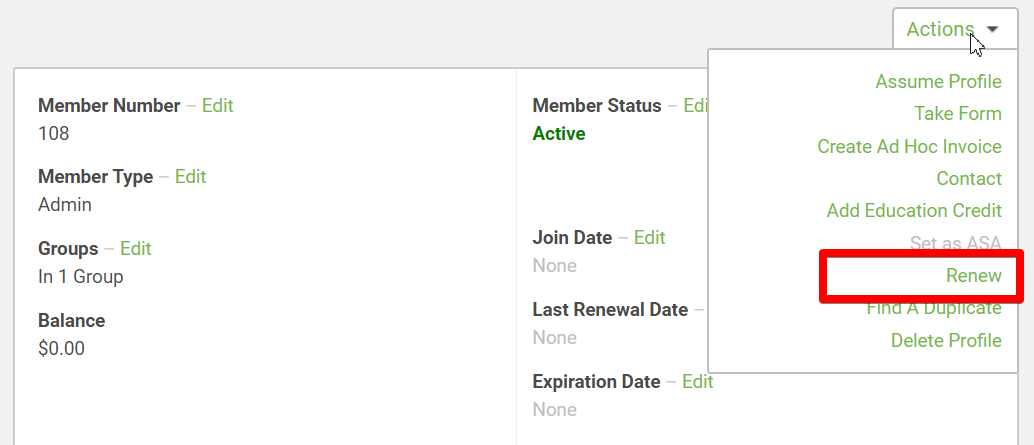Viewport: 1034px width, 445px height.
Task: Click the greyed Set as ASA item
Action: [956, 243]
